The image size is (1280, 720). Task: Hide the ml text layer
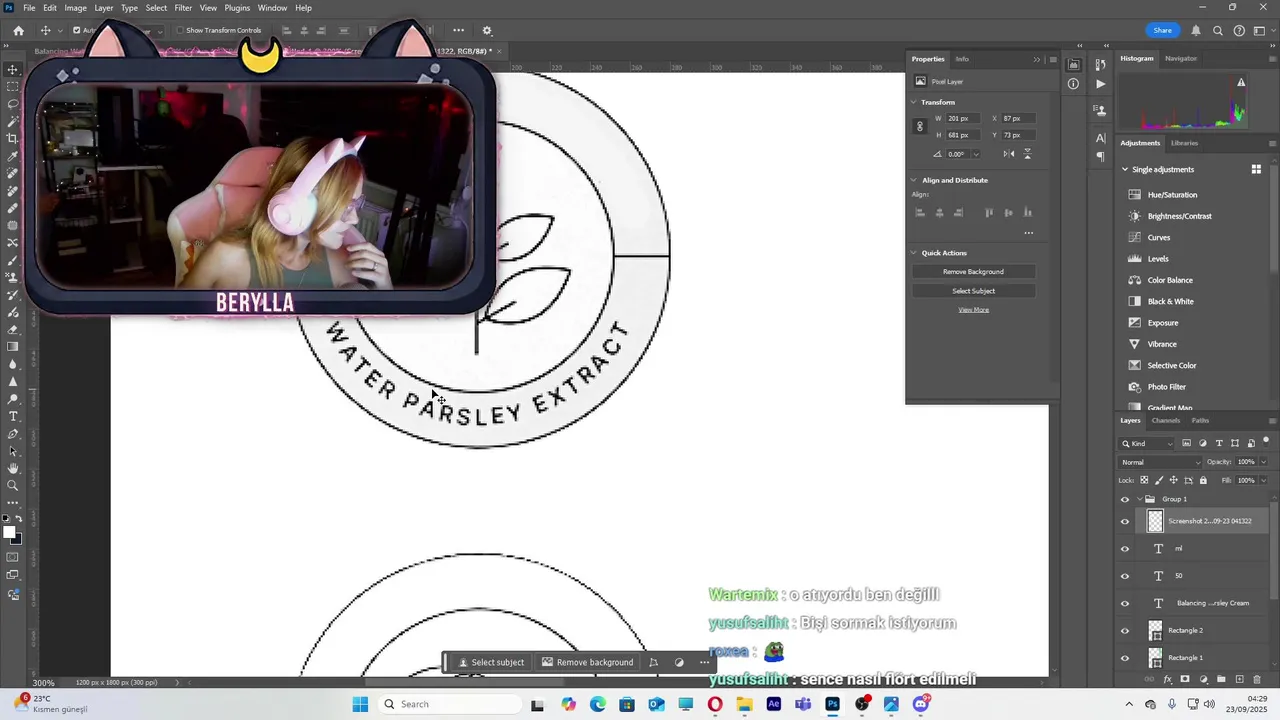click(x=1125, y=549)
